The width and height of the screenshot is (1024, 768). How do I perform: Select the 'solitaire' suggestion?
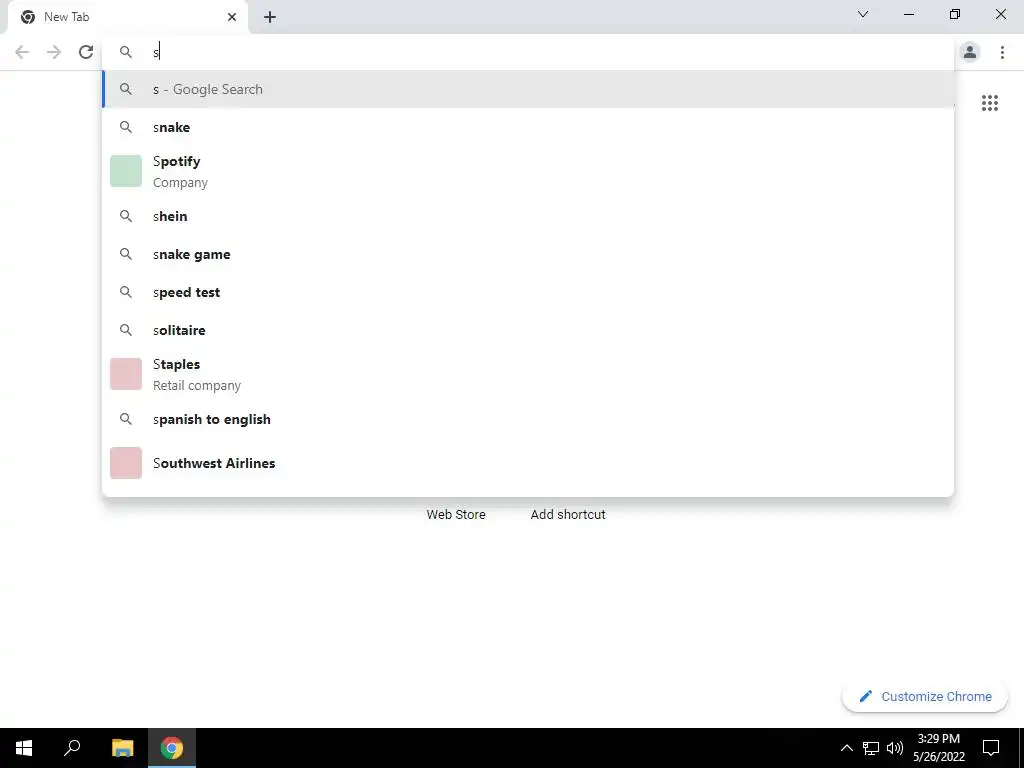click(528, 330)
